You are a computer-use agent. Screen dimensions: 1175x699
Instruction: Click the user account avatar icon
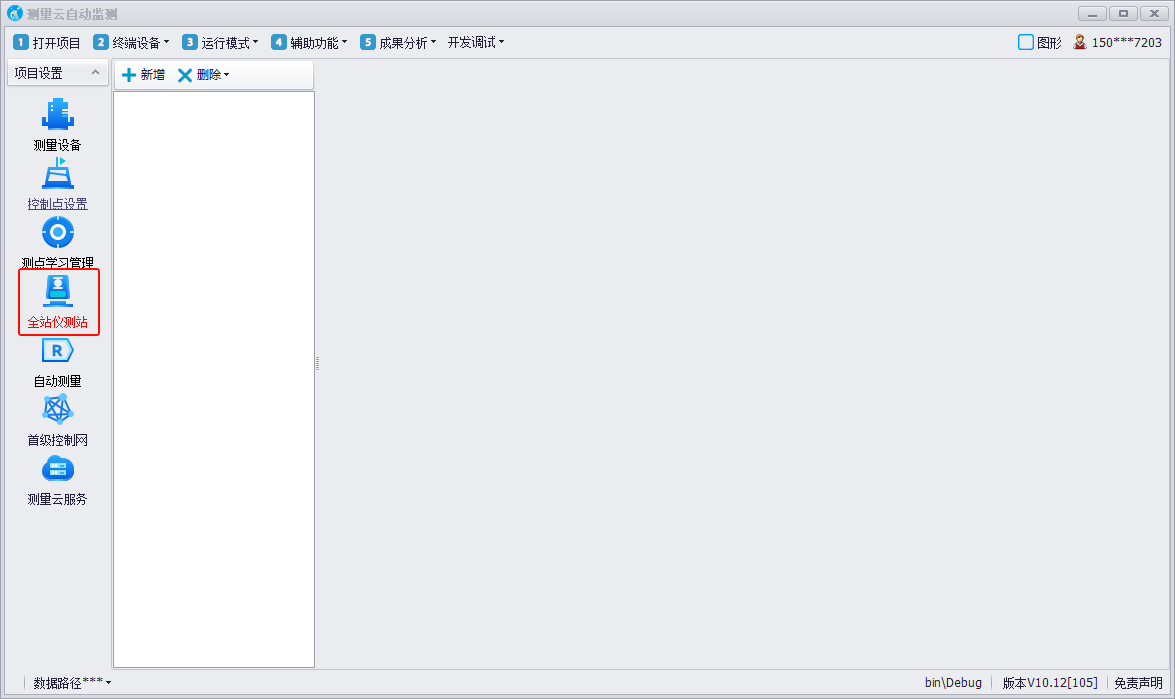(1080, 42)
